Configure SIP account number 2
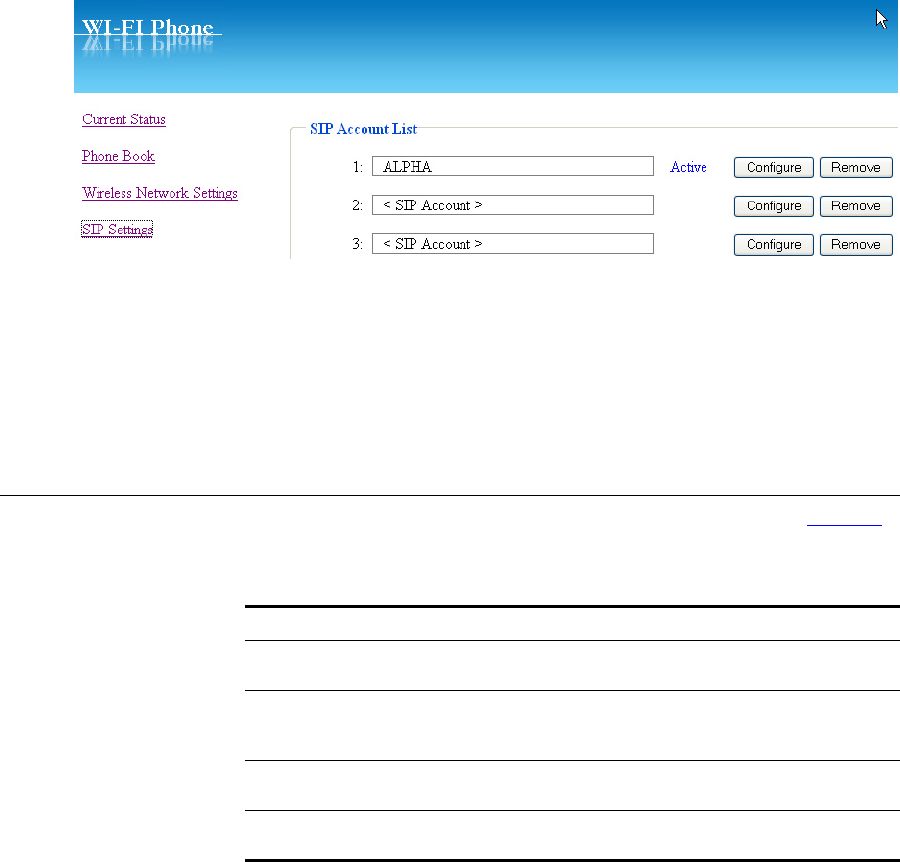Viewport: 900px width, 862px height. pos(774,206)
